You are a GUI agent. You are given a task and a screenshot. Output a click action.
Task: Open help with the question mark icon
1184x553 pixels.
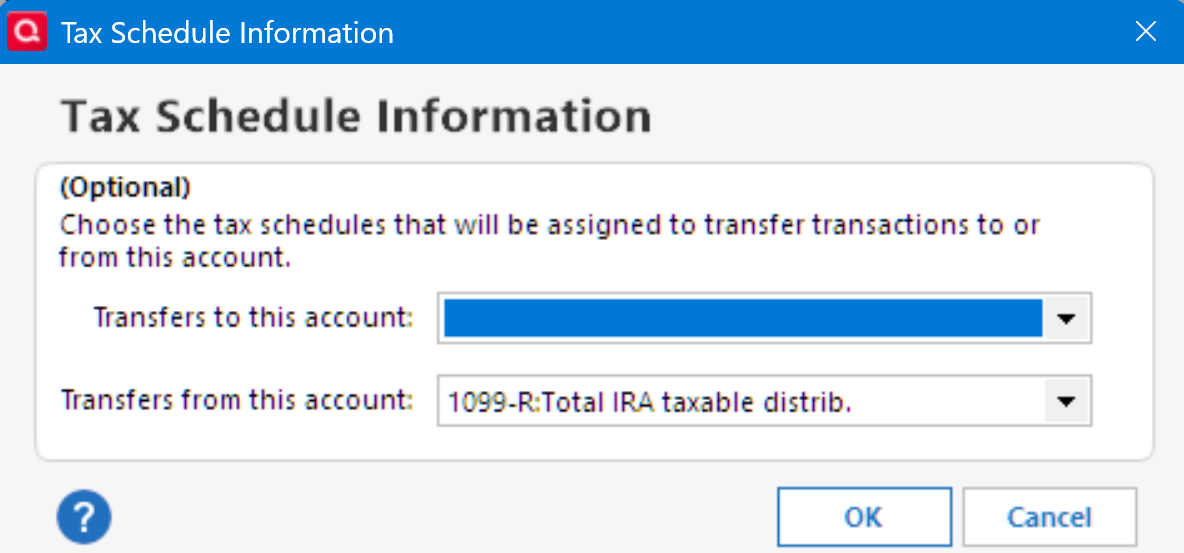(84, 518)
